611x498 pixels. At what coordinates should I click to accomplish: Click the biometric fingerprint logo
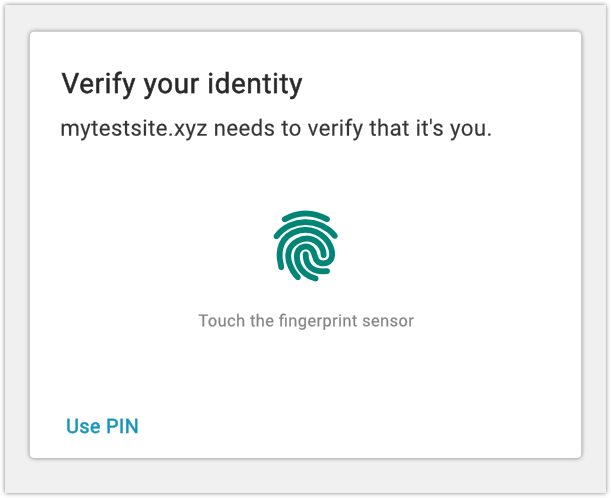305,245
